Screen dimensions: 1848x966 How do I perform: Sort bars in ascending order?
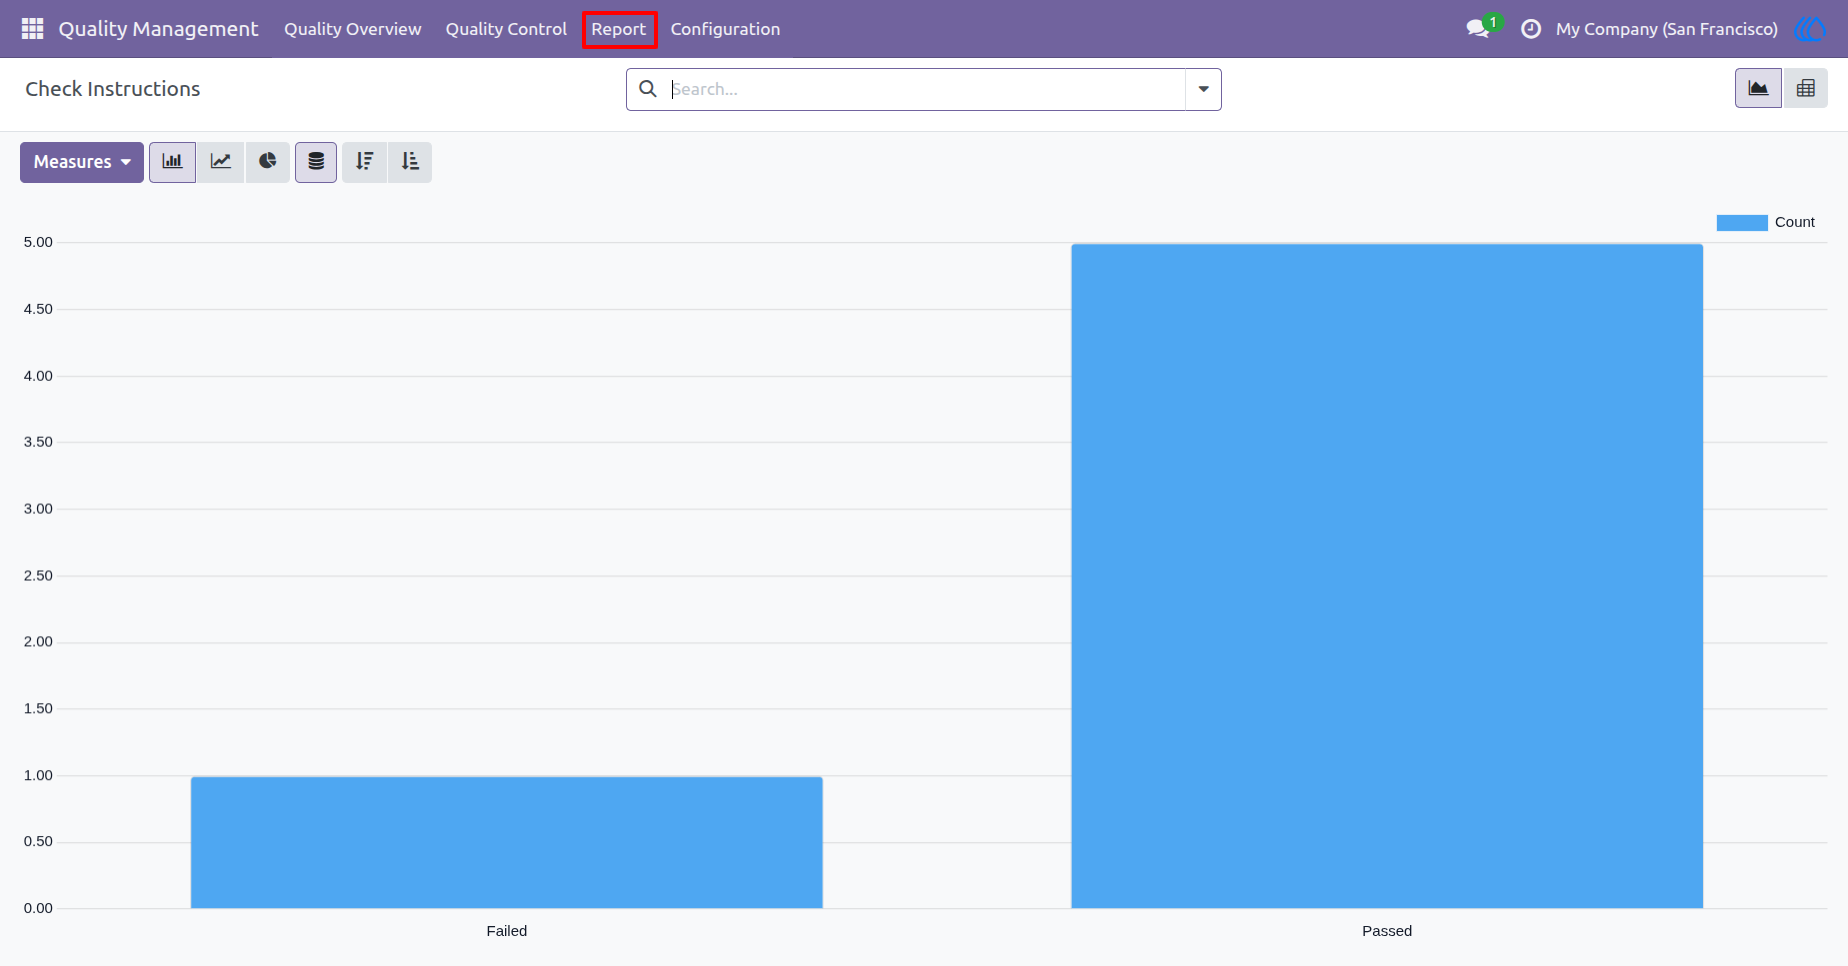[x=410, y=162]
